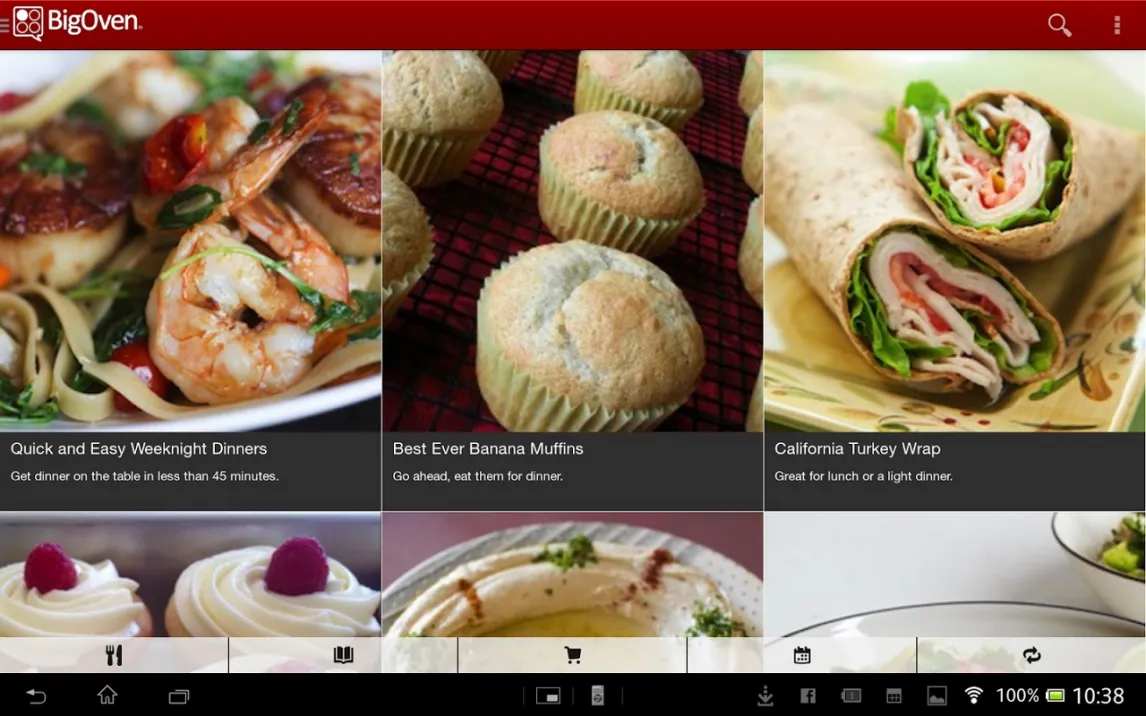
Task: Tap the refresh sync arrows icon
Action: (x=1031, y=655)
